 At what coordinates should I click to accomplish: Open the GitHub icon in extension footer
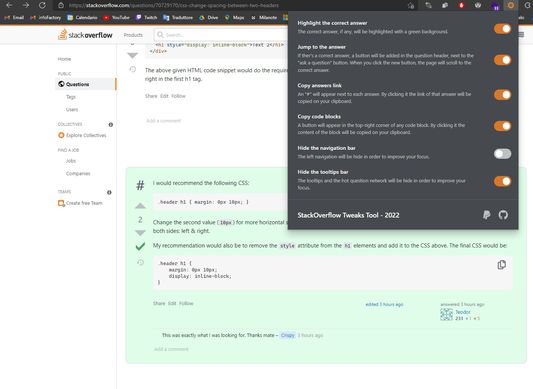click(503, 215)
